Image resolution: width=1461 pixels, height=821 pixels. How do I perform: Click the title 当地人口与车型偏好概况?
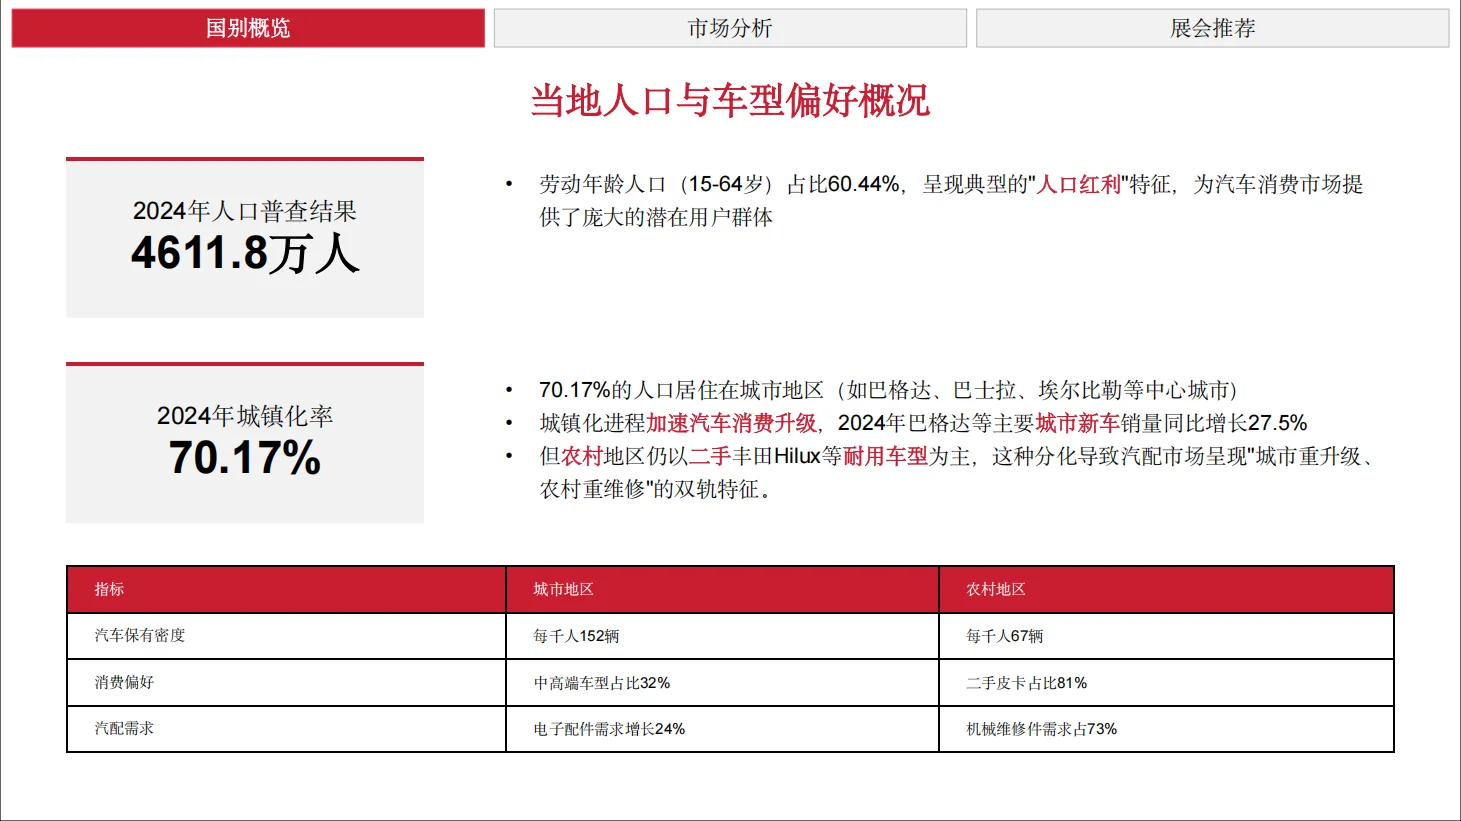(x=731, y=100)
